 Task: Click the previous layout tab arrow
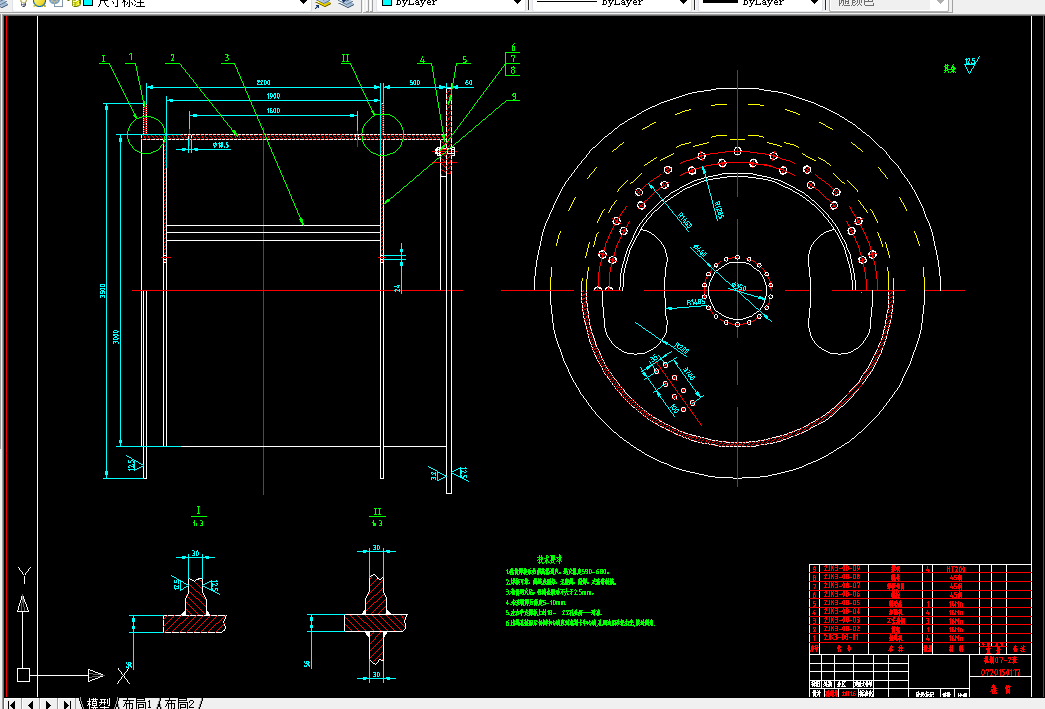[x=30, y=704]
